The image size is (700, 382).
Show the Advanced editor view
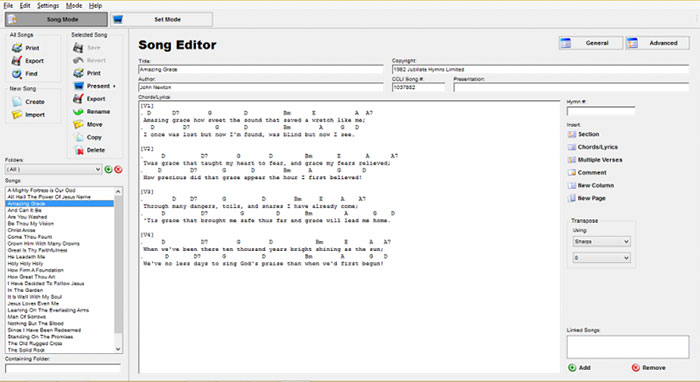coord(657,43)
